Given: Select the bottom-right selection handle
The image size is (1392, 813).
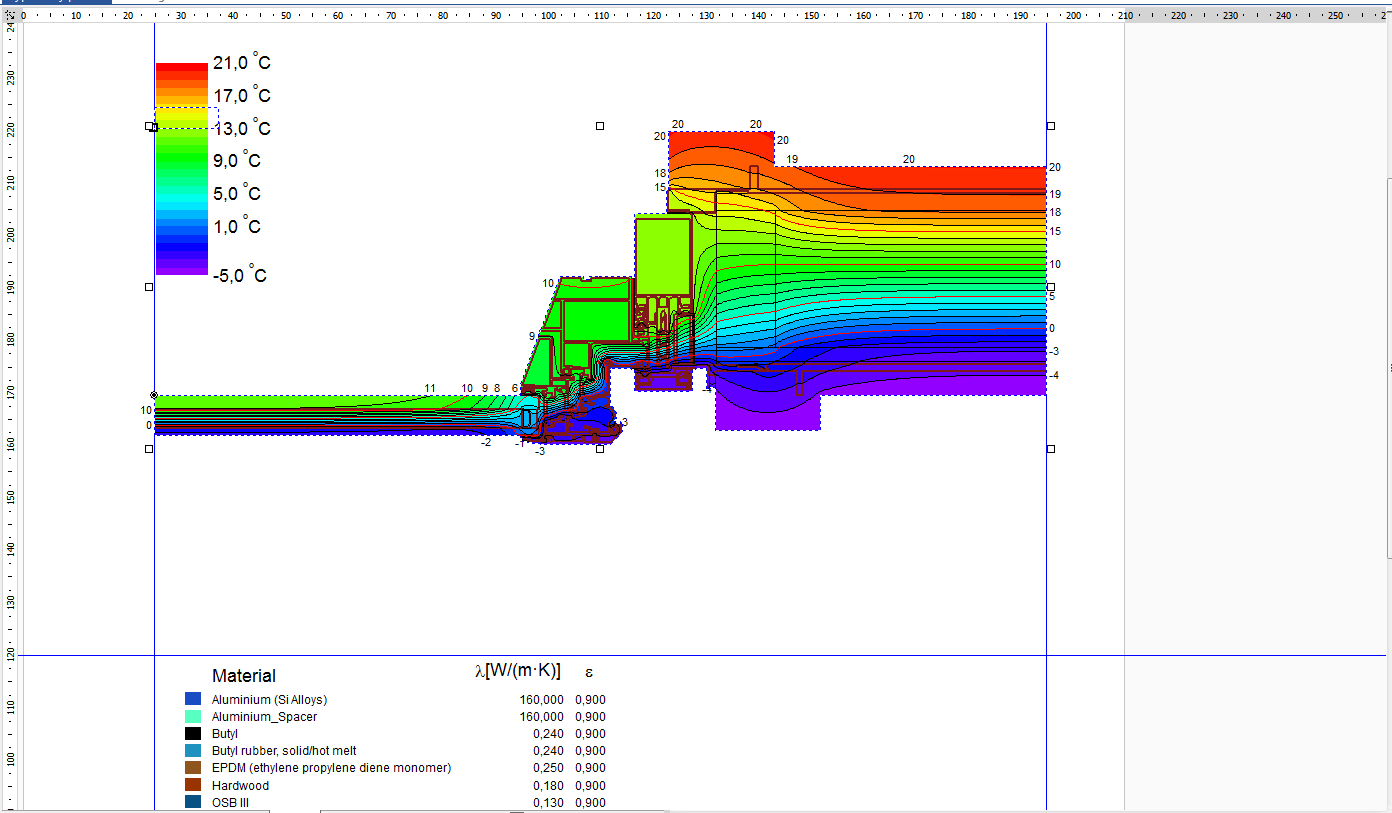Looking at the screenshot, I should click(1050, 449).
